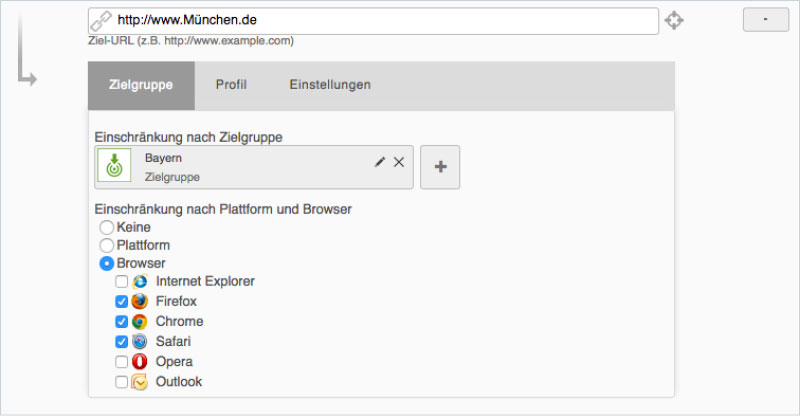Image resolution: width=800 pixels, height=416 pixels.
Task: Open the Einstellungen tab
Action: pos(330,85)
